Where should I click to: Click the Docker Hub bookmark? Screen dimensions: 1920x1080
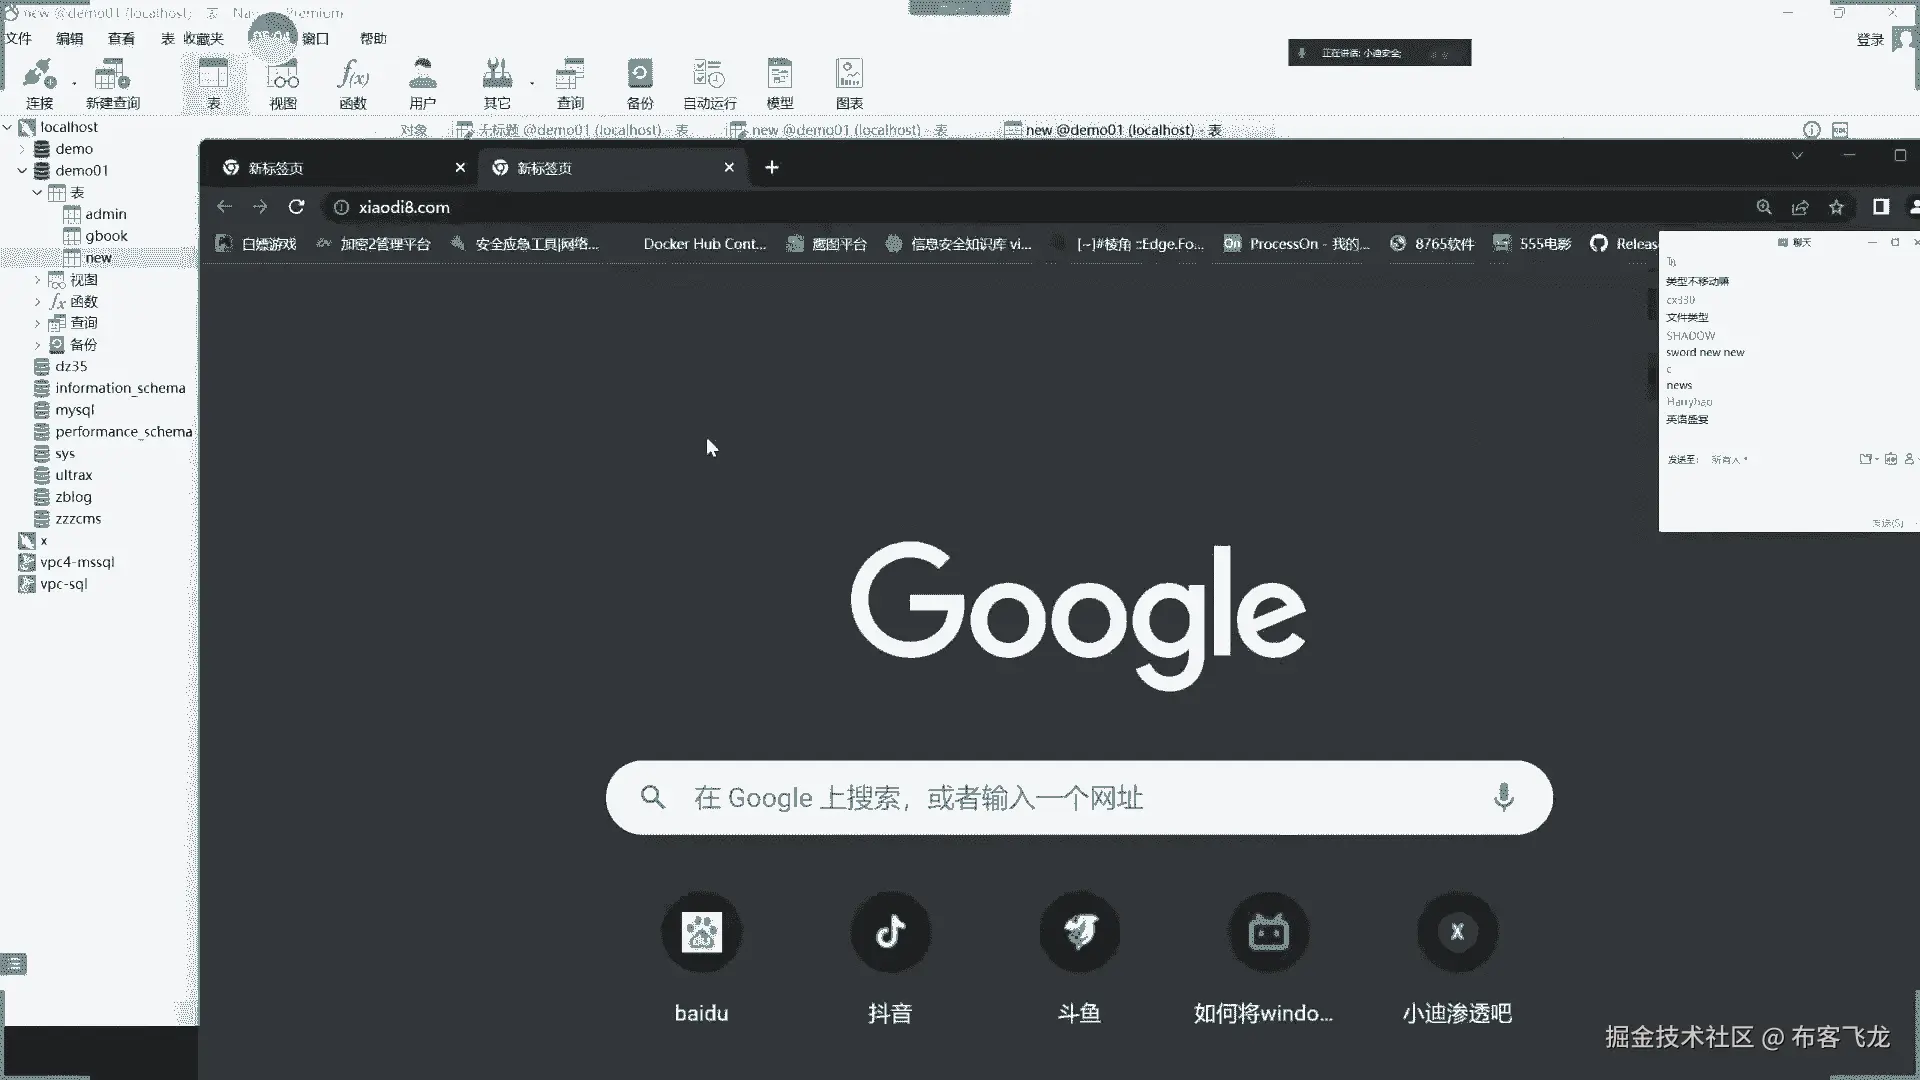tap(703, 244)
